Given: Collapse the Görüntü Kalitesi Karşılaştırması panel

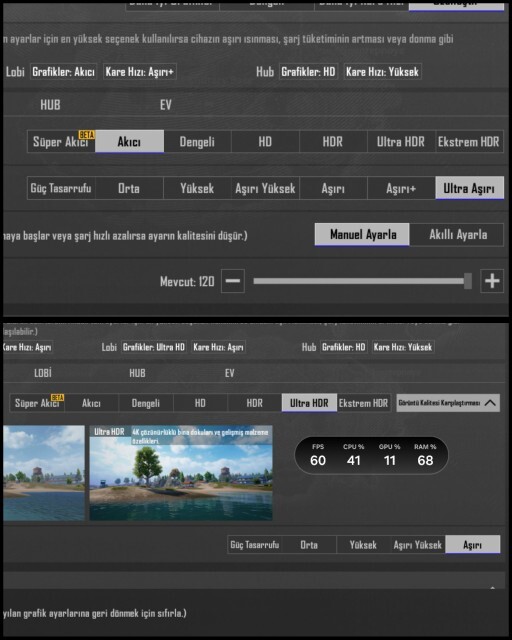Looking at the screenshot, I should click(x=448, y=403).
